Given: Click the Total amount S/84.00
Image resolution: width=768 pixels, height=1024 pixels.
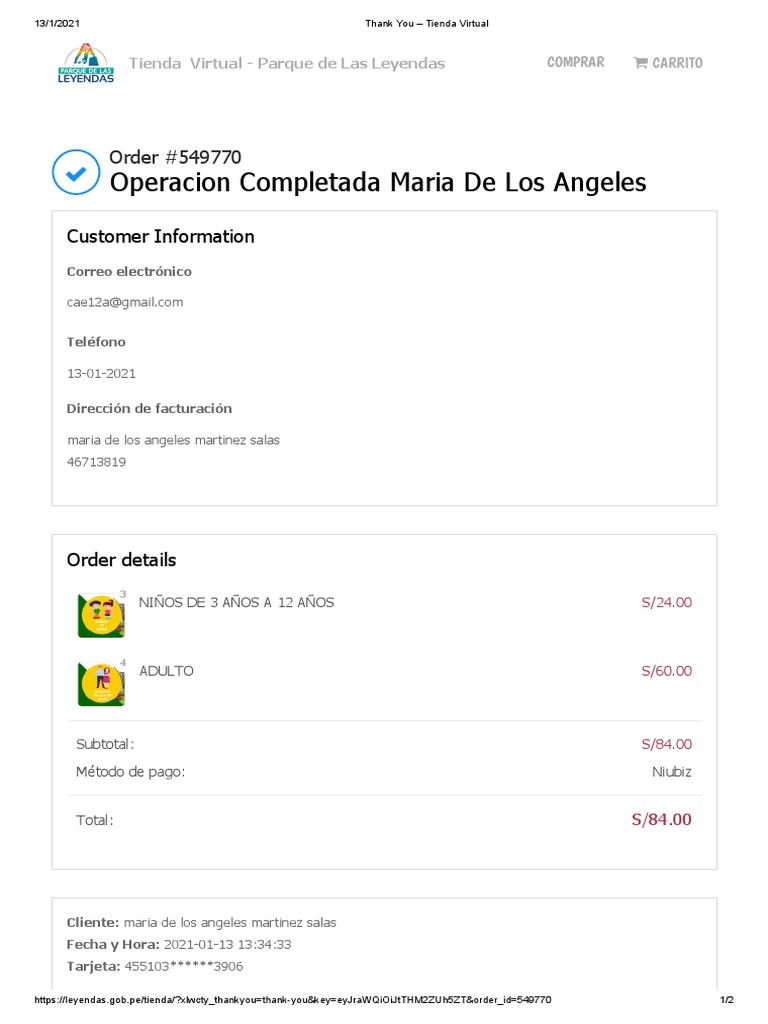Looking at the screenshot, I should tap(661, 820).
